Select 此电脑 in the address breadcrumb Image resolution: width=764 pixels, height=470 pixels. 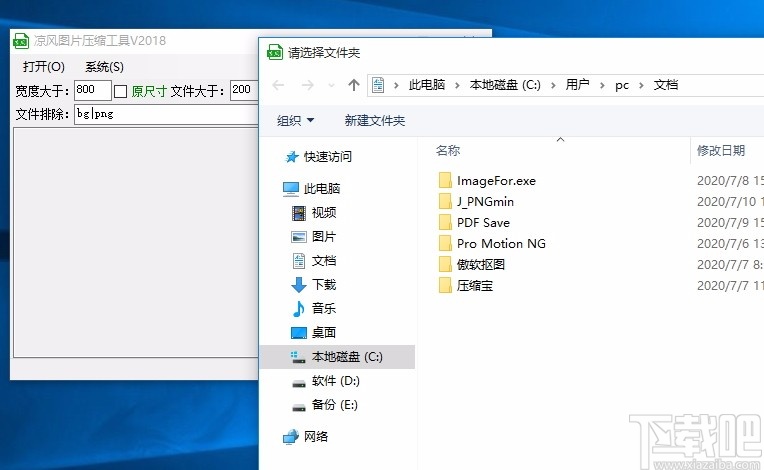(x=427, y=85)
